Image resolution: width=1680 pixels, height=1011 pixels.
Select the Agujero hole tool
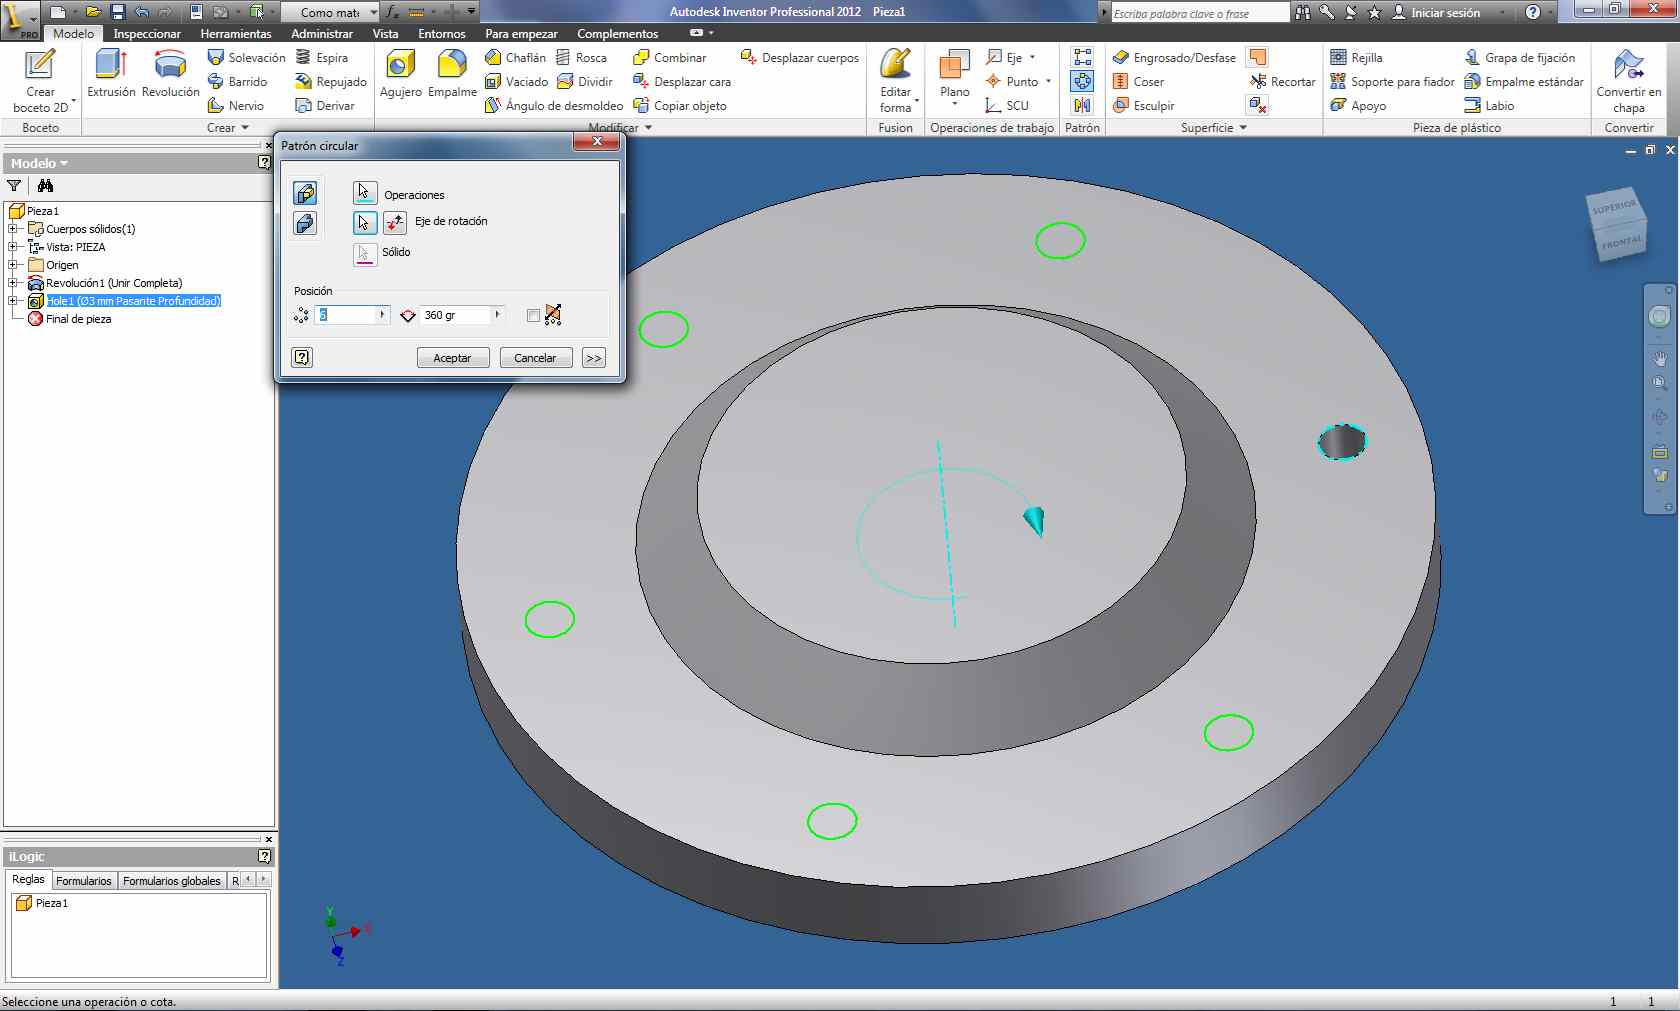[401, 74]
